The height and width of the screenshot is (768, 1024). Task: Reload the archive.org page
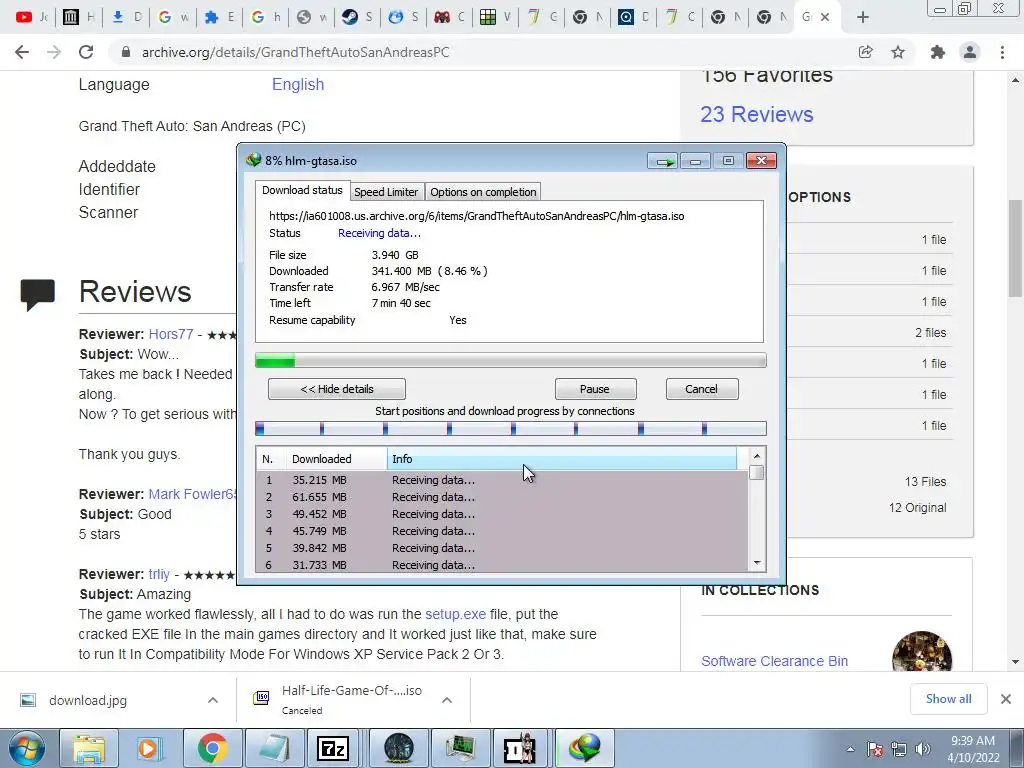point(86,52)
